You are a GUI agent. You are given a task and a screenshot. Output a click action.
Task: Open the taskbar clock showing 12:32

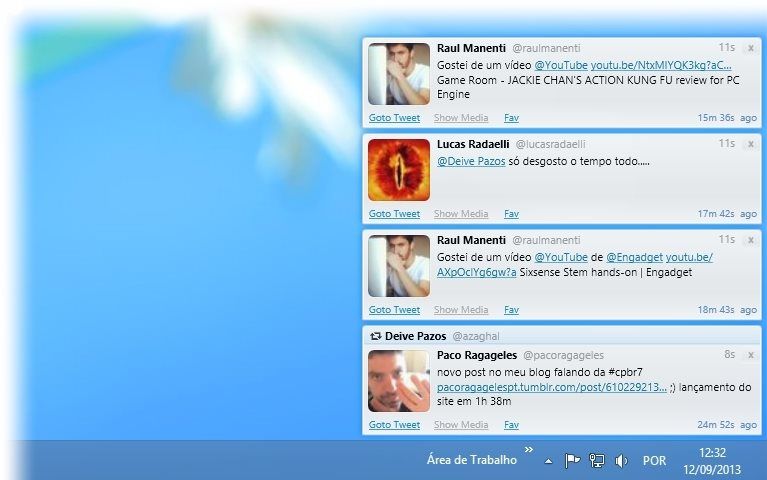point(712,461)
